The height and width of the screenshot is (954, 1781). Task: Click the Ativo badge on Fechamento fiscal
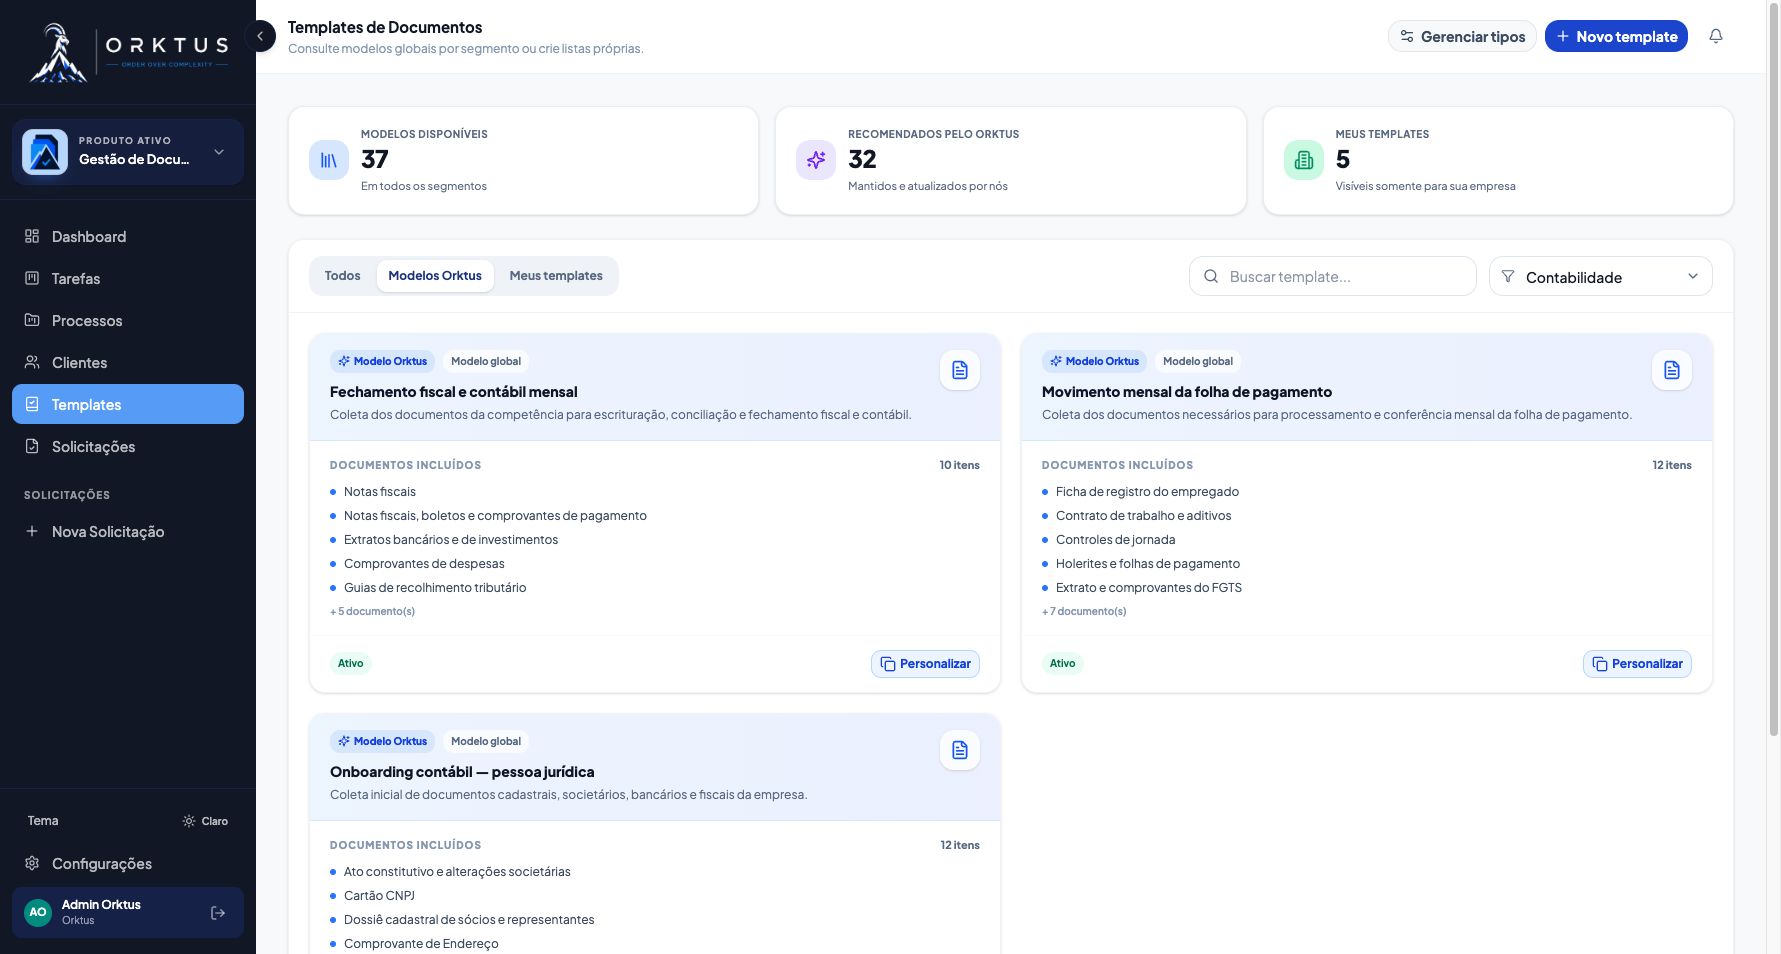click(350, 663)
